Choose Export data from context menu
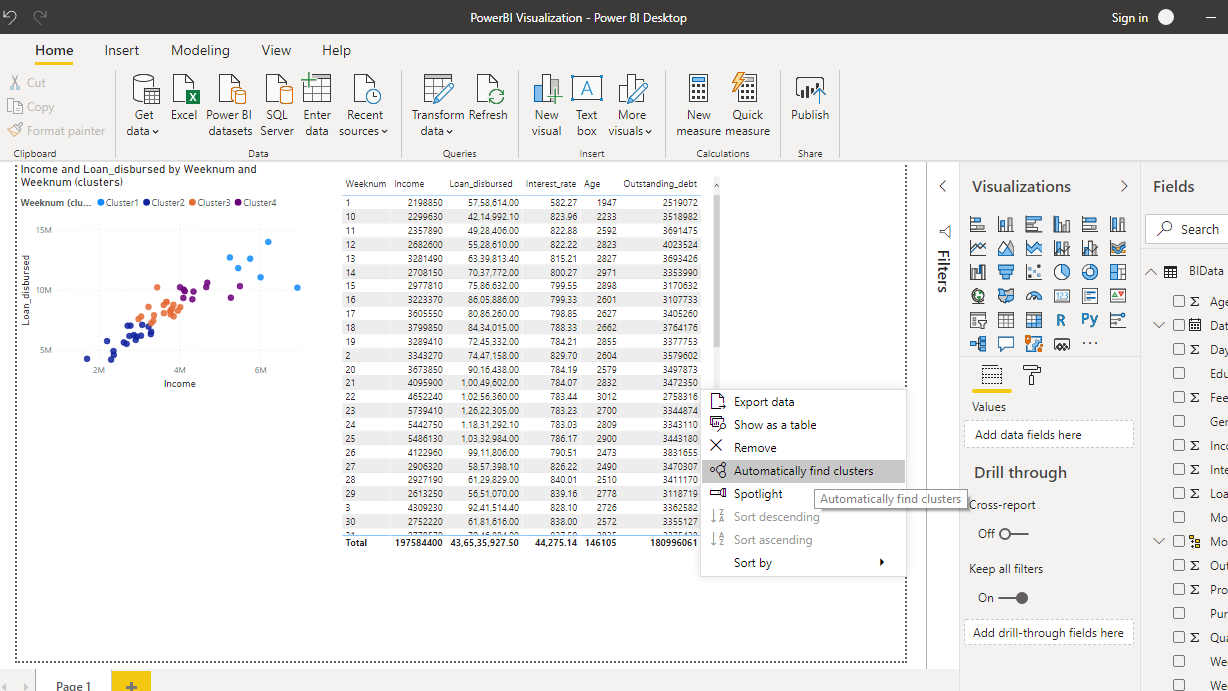The image size is (1228, 691). [804, 402]
